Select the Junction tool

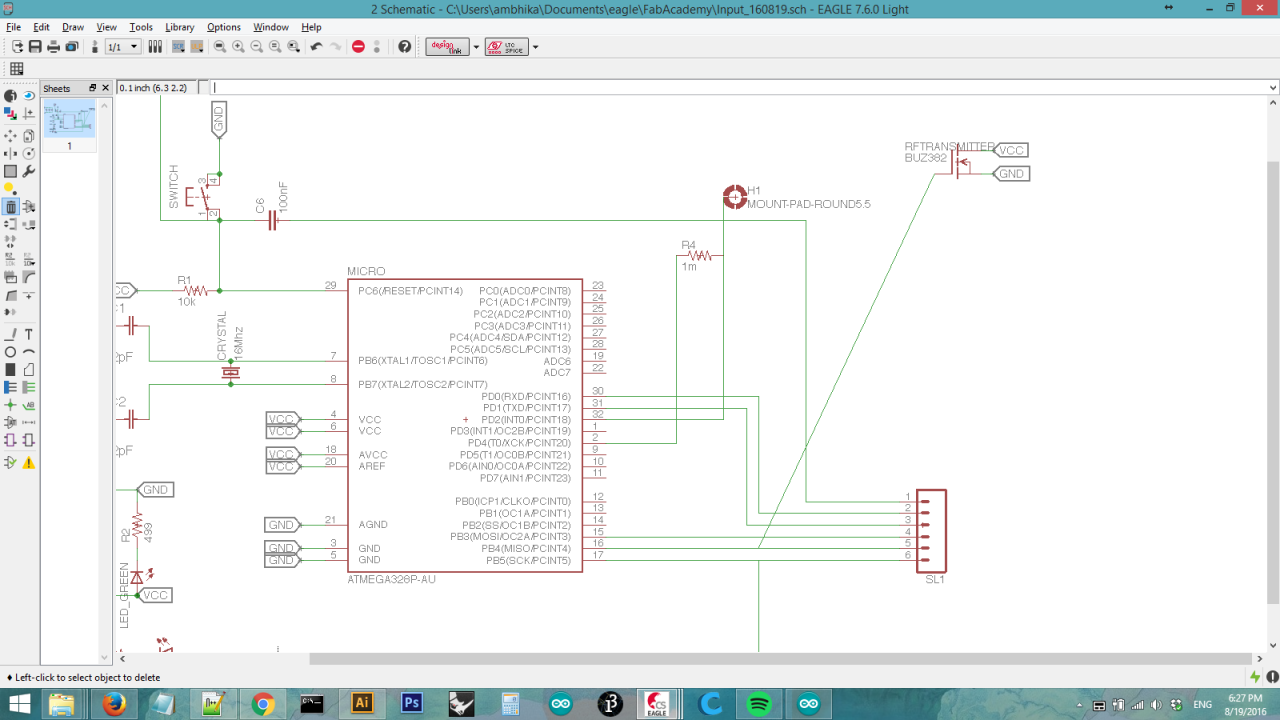pyautogui.click(x=10, y=406)
